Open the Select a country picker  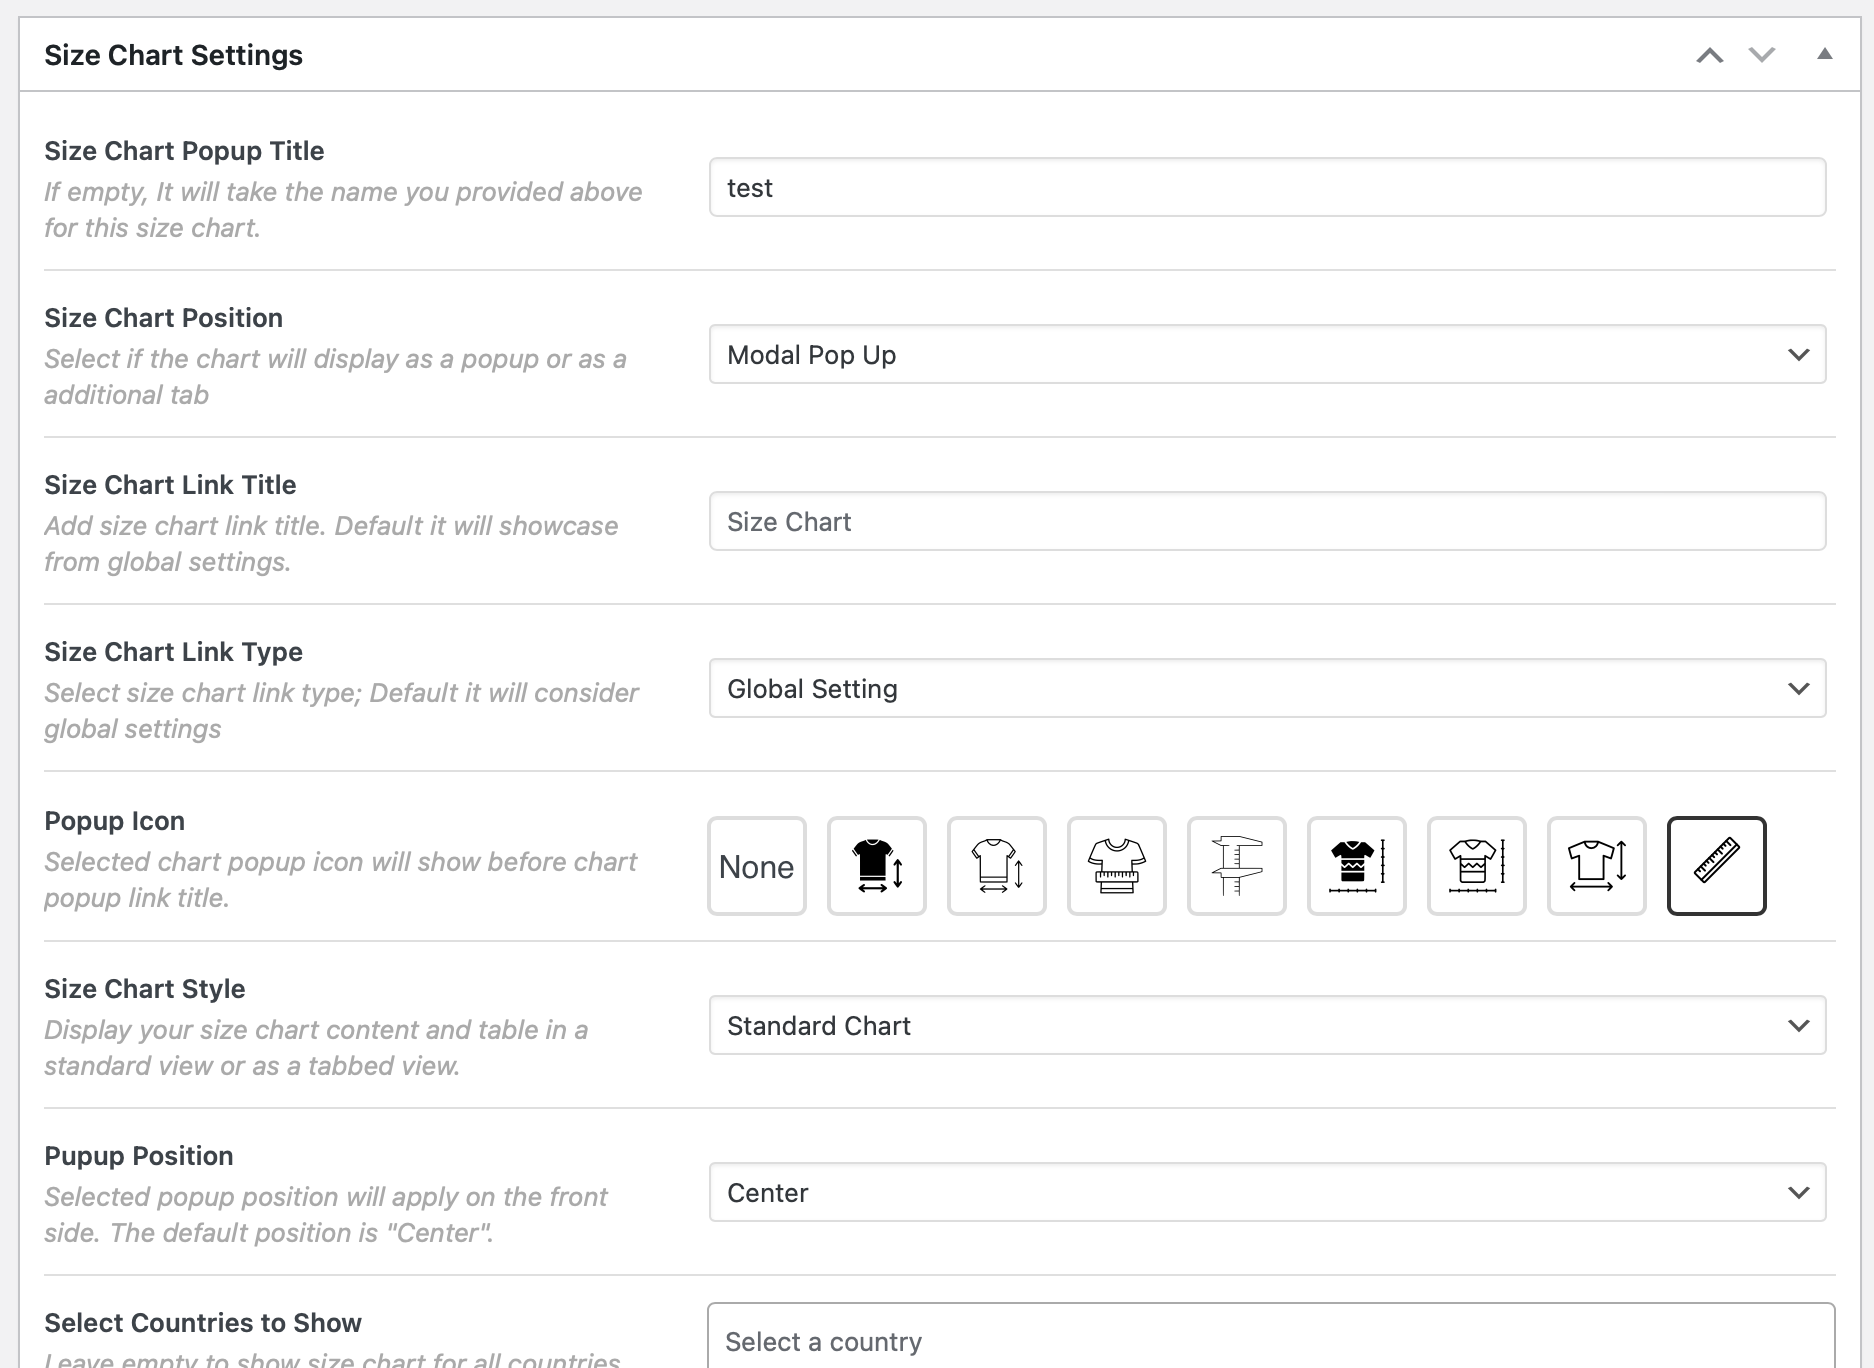[x=1267, y=1341]
